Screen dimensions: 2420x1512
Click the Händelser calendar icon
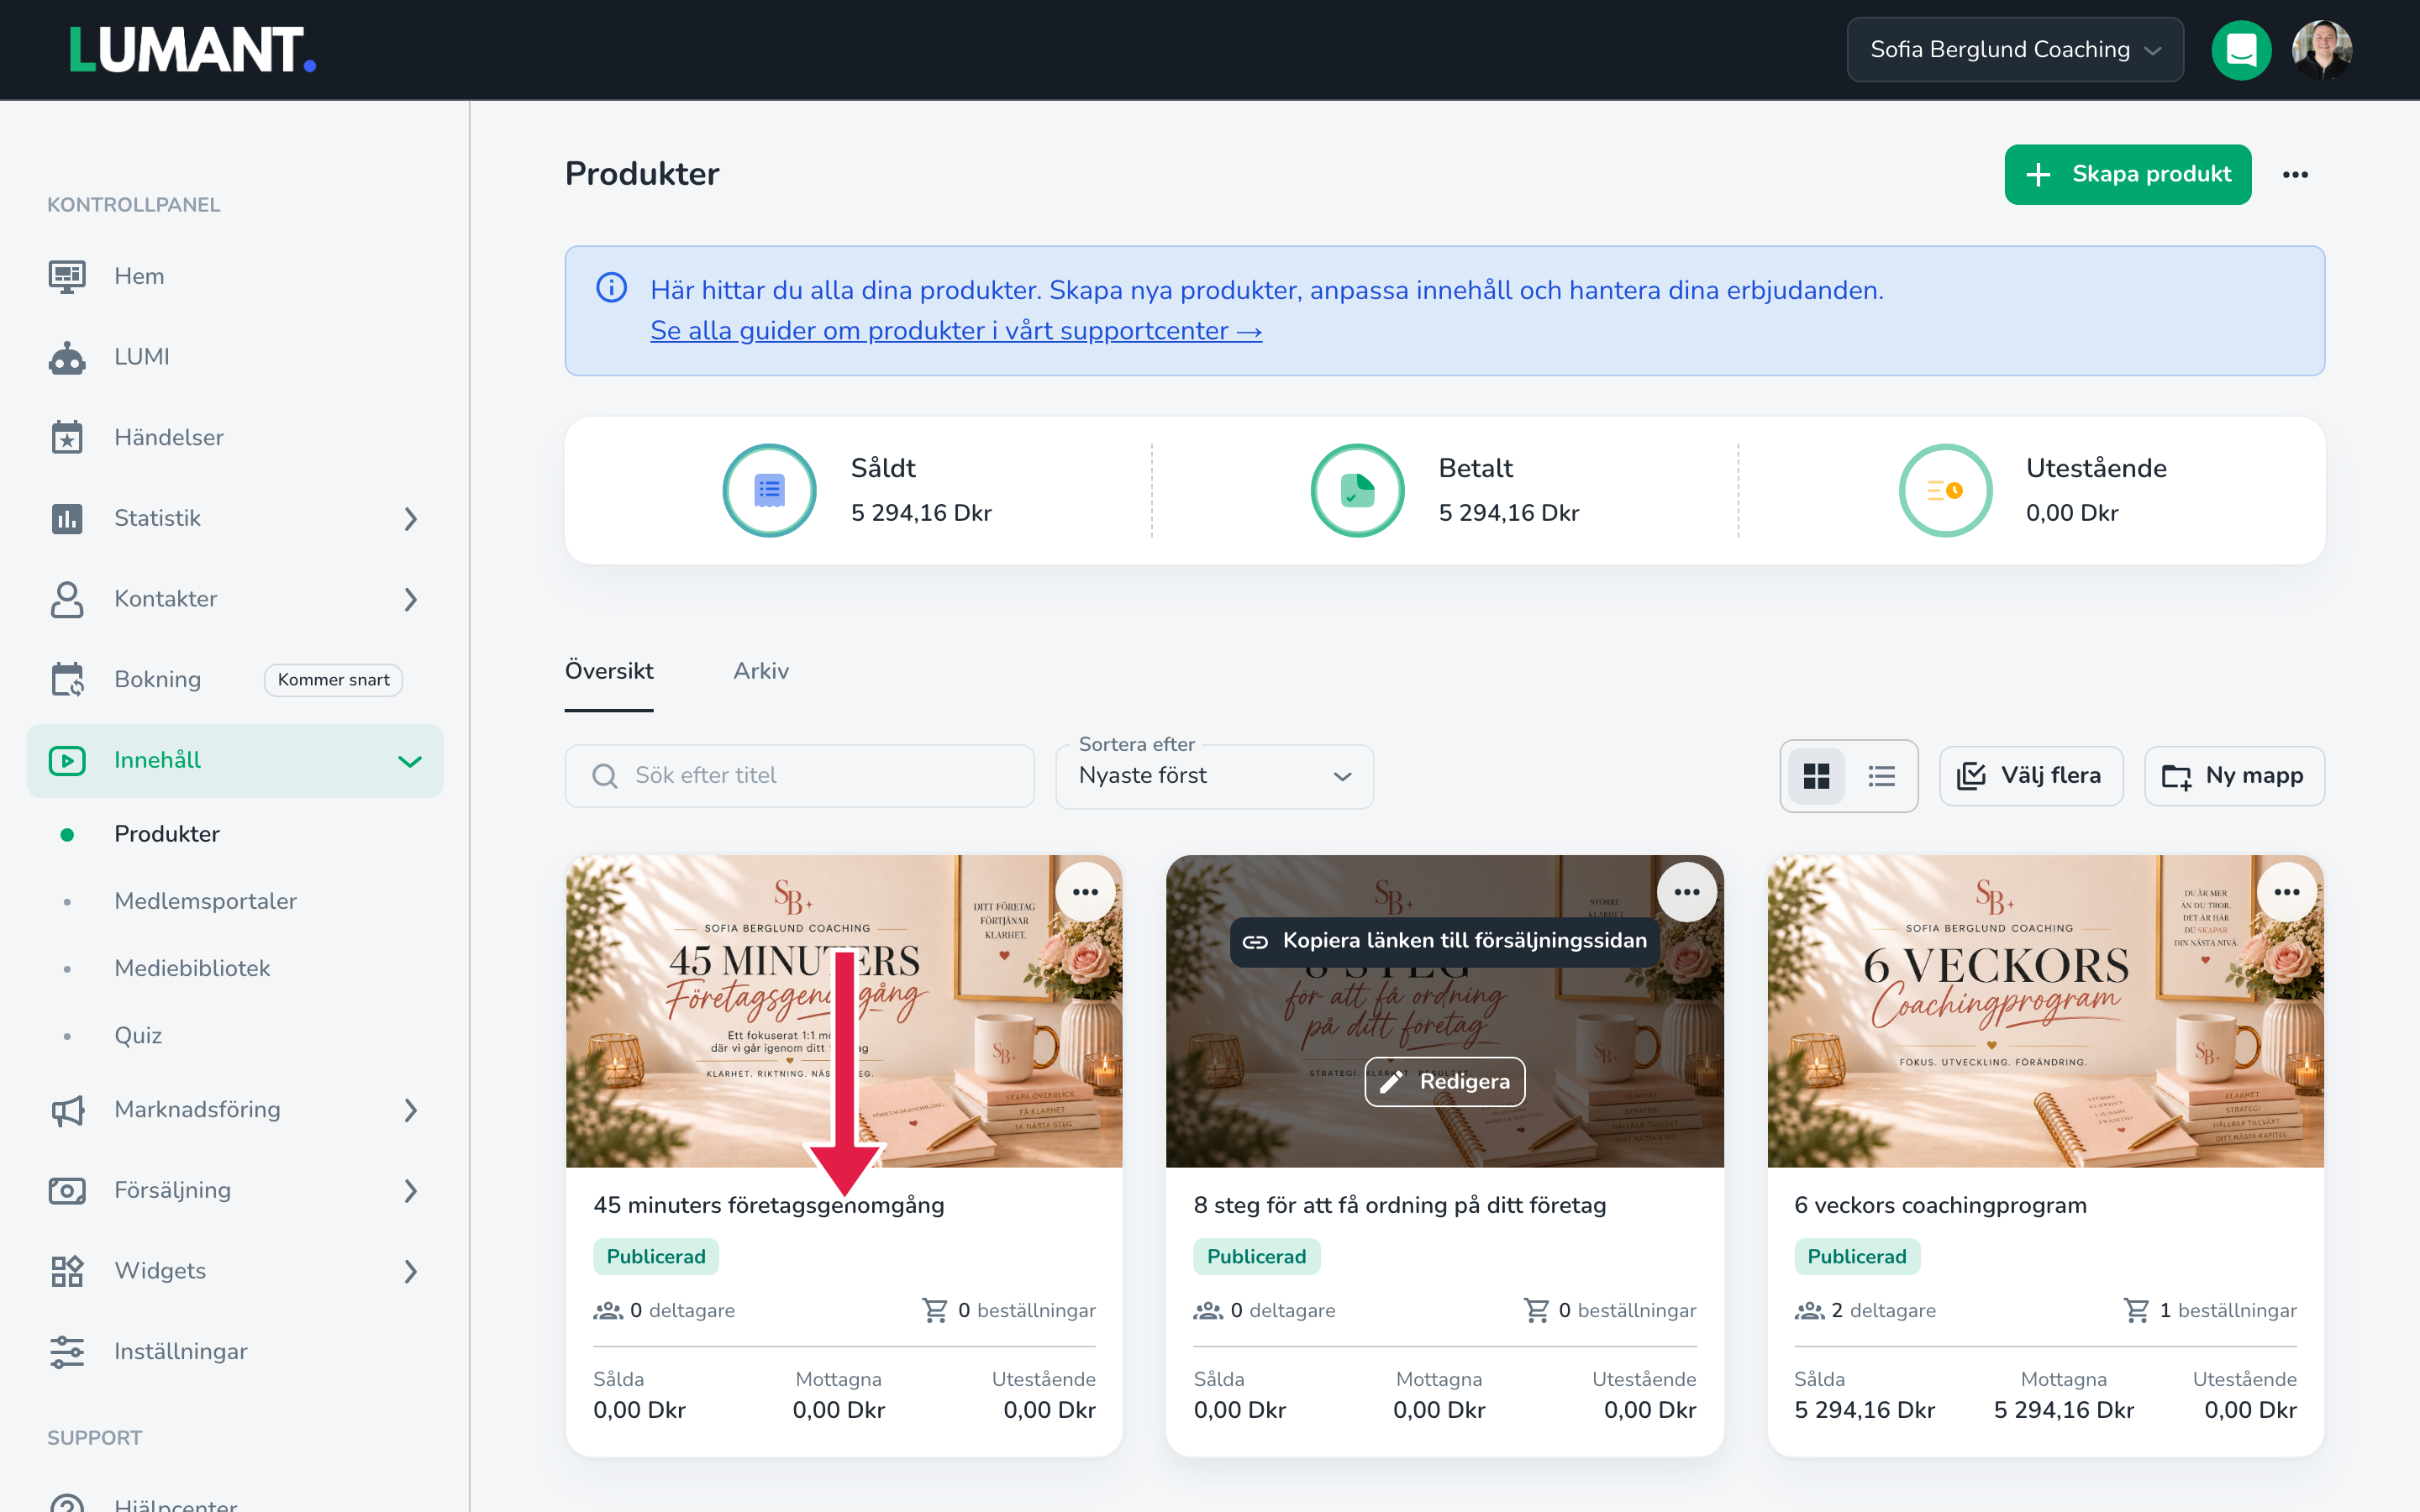coord(67,437)
